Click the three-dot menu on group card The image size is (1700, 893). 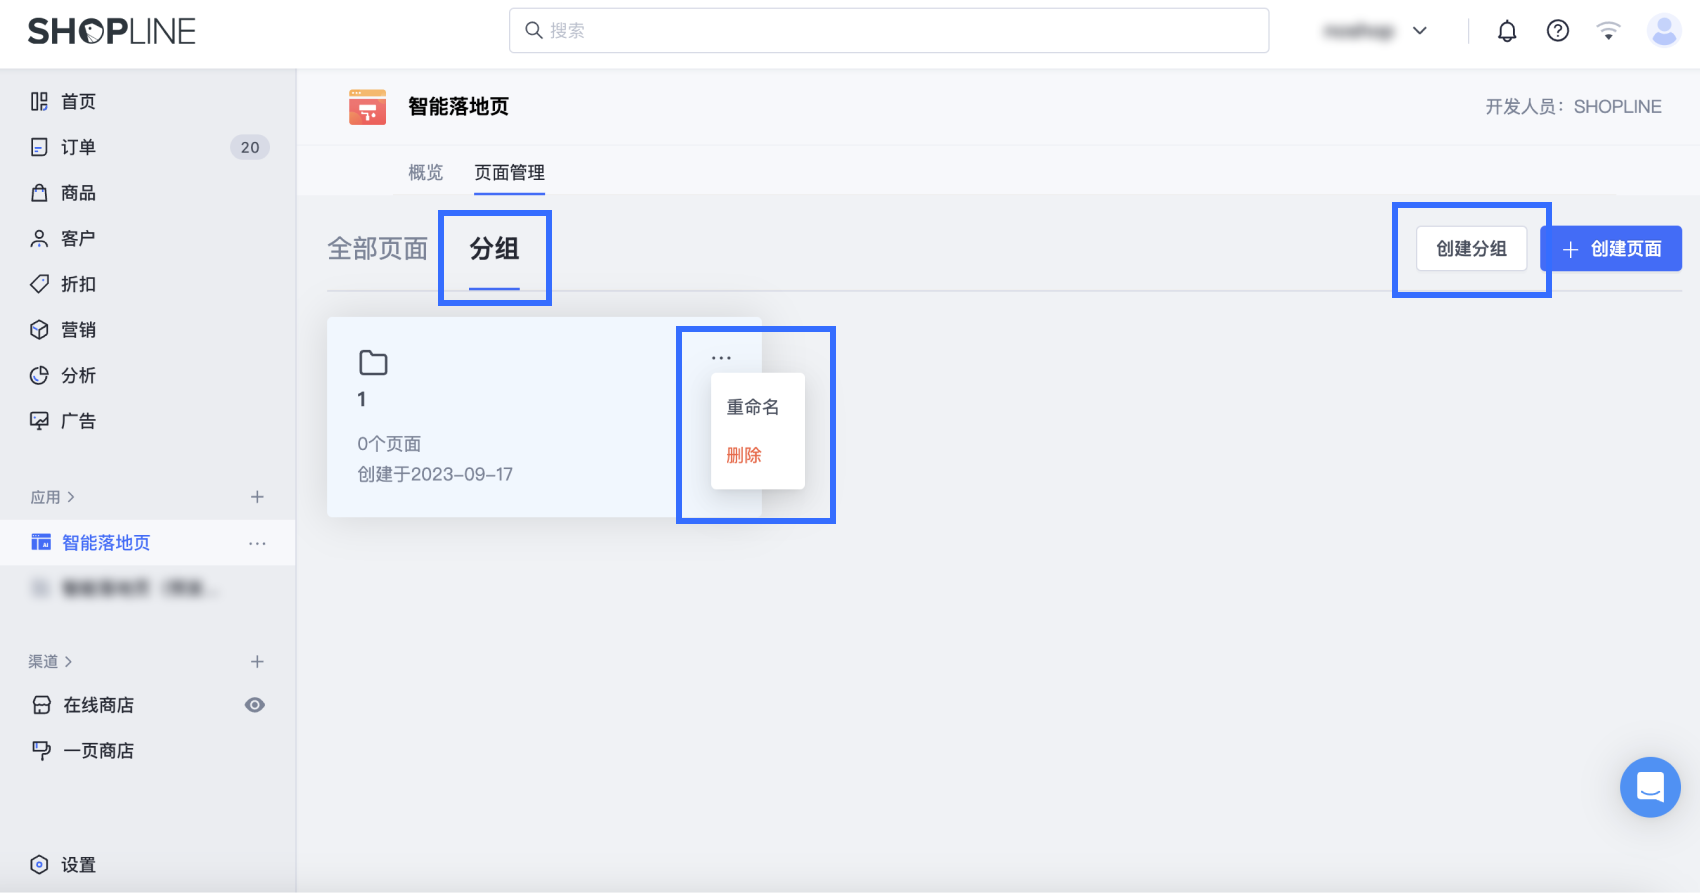(721, 357)
